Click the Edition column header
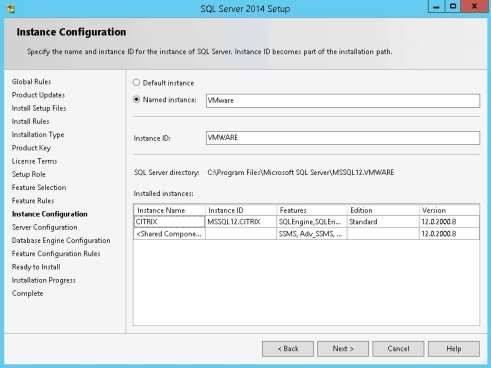This screenshot has width=491, height=368. (x=383, y=210)
